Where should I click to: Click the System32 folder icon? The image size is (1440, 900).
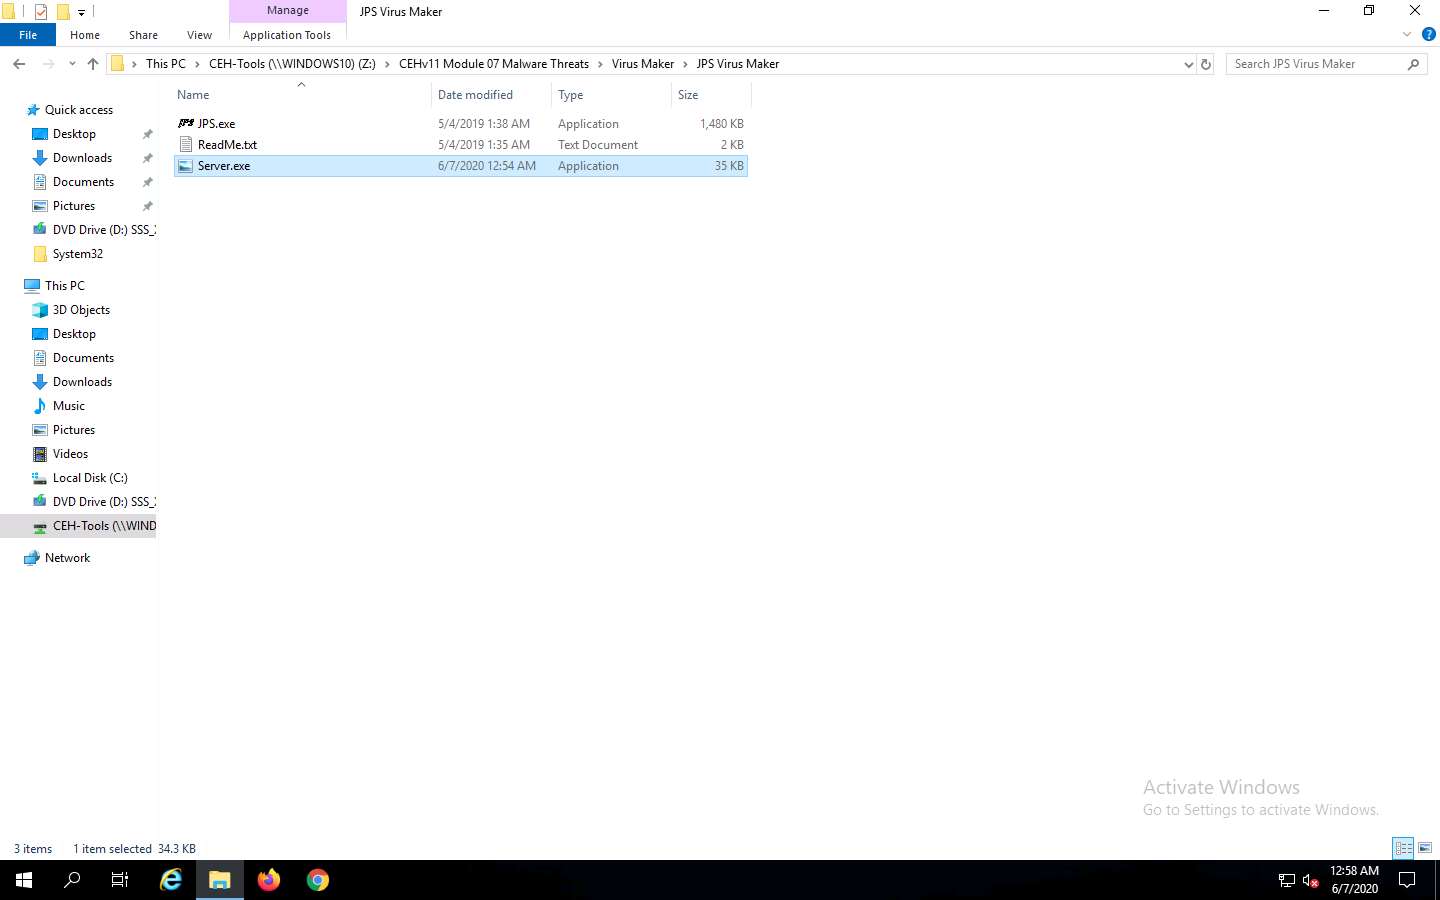point(40,254)
